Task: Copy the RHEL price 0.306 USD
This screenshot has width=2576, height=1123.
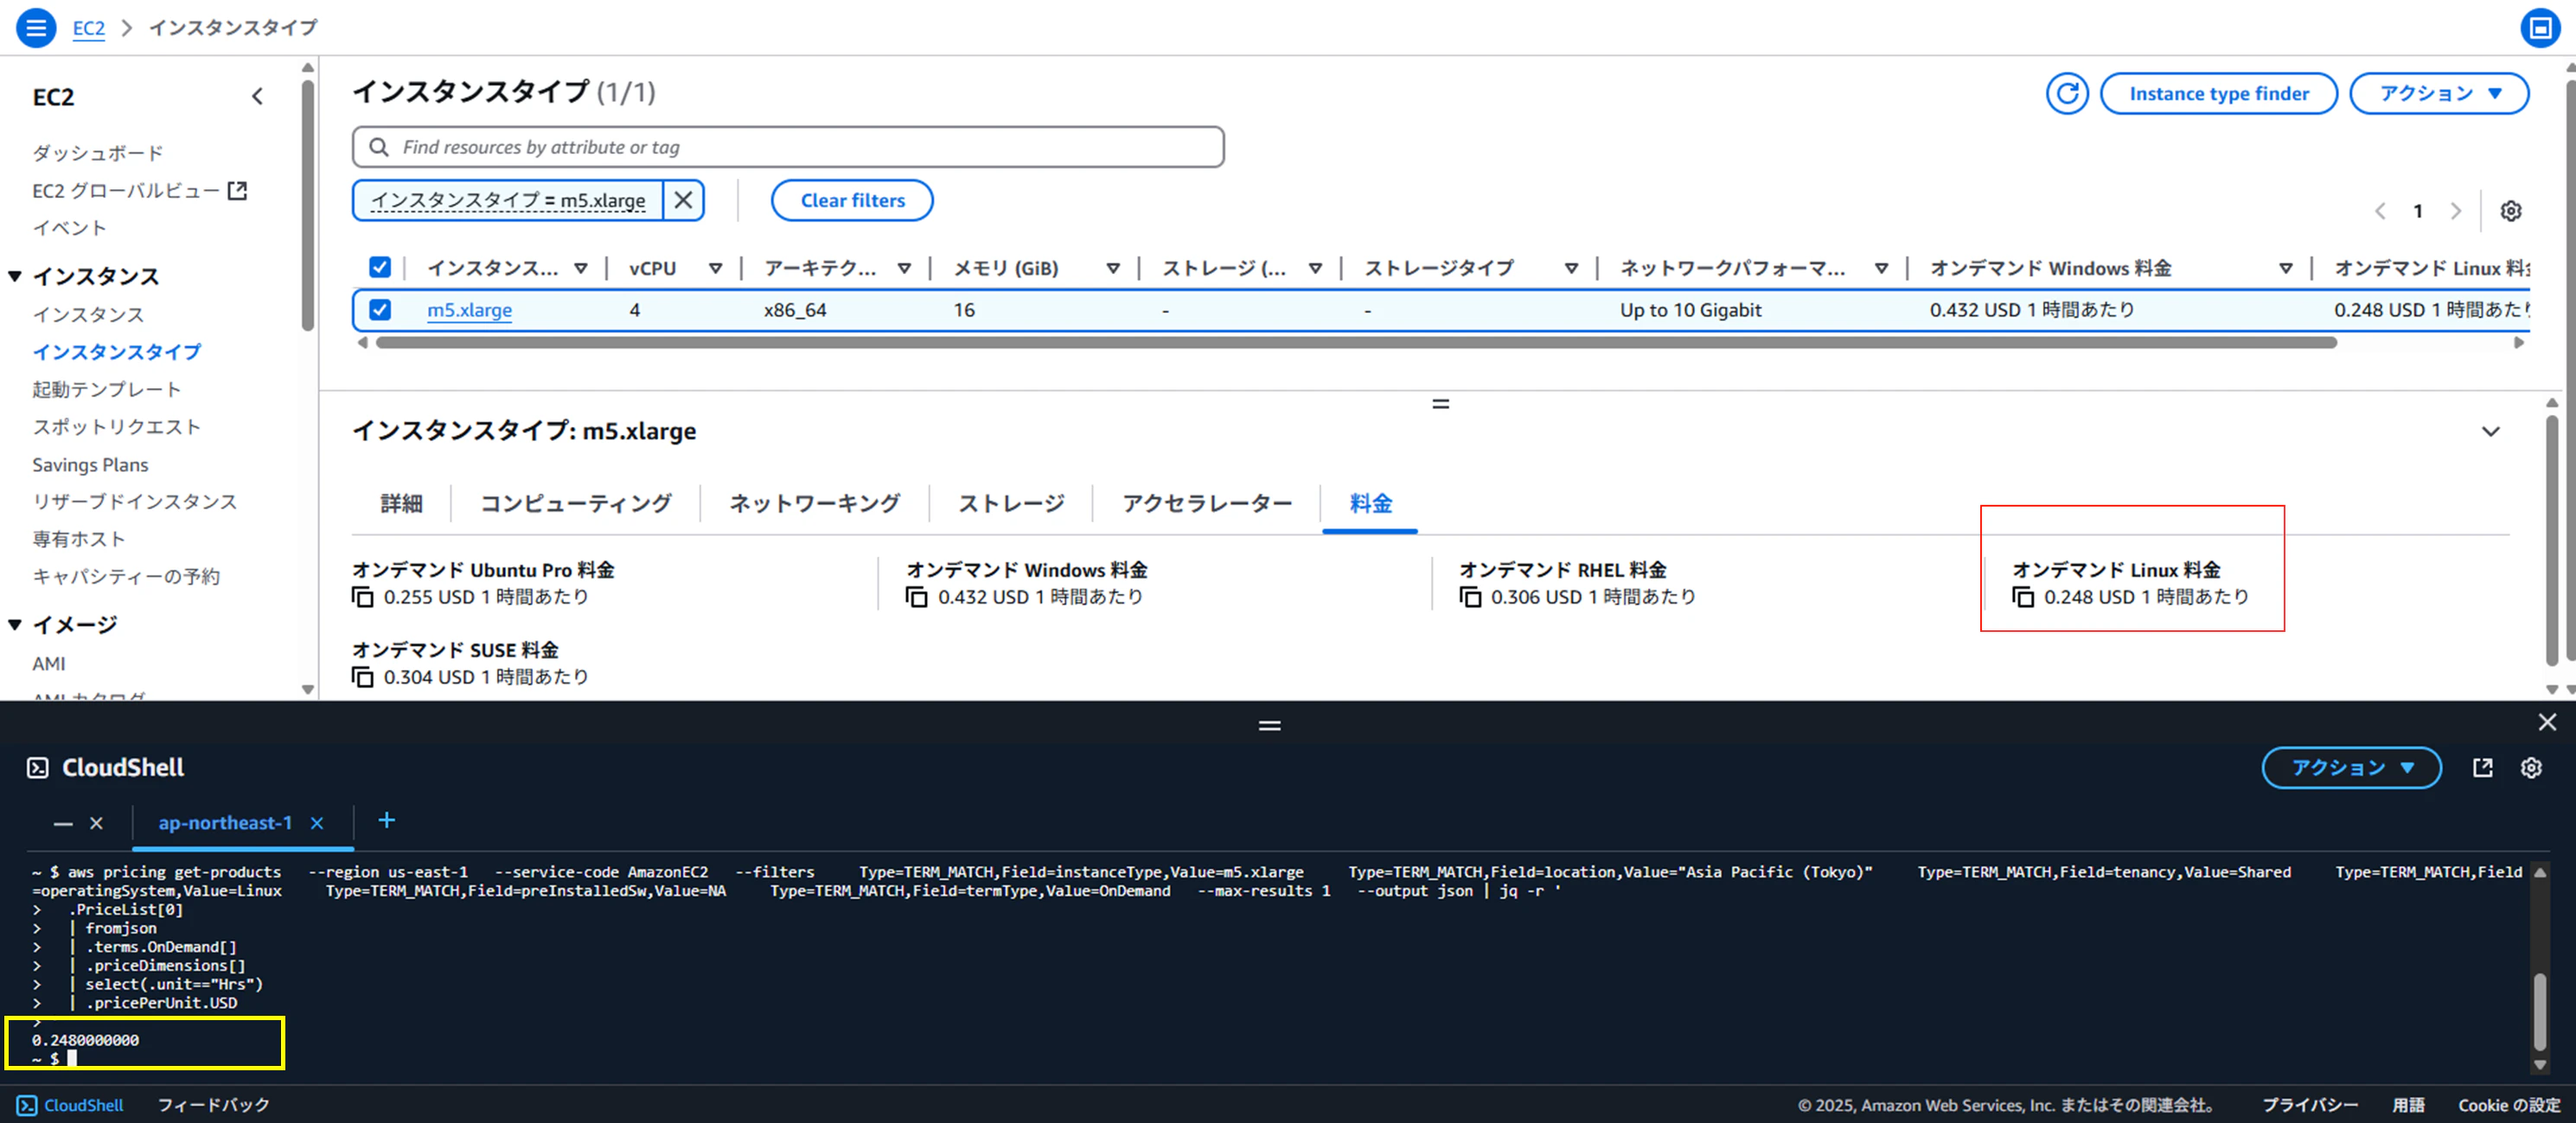Action: click(1470, 597)
